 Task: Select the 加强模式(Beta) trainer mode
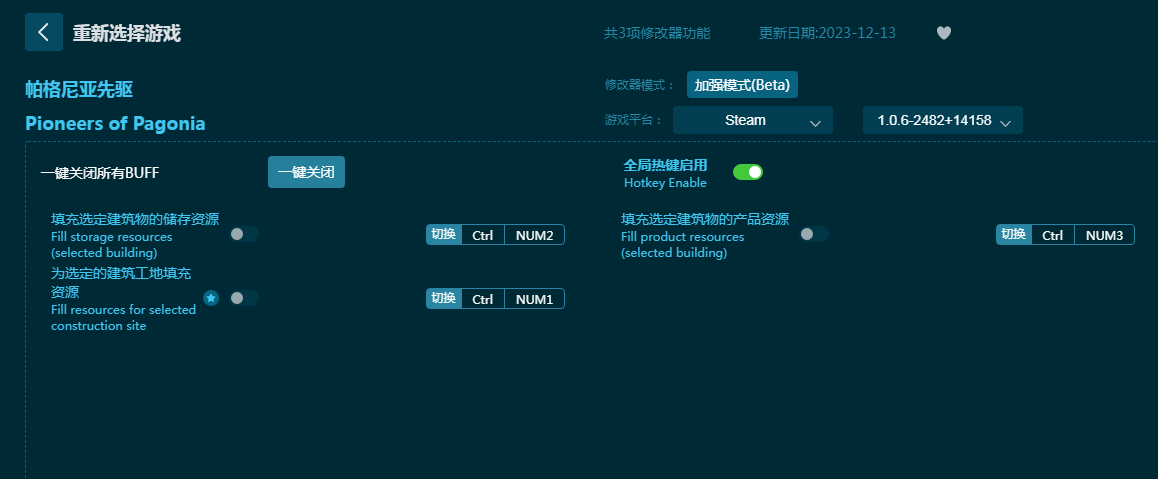(x=742, y=85)
